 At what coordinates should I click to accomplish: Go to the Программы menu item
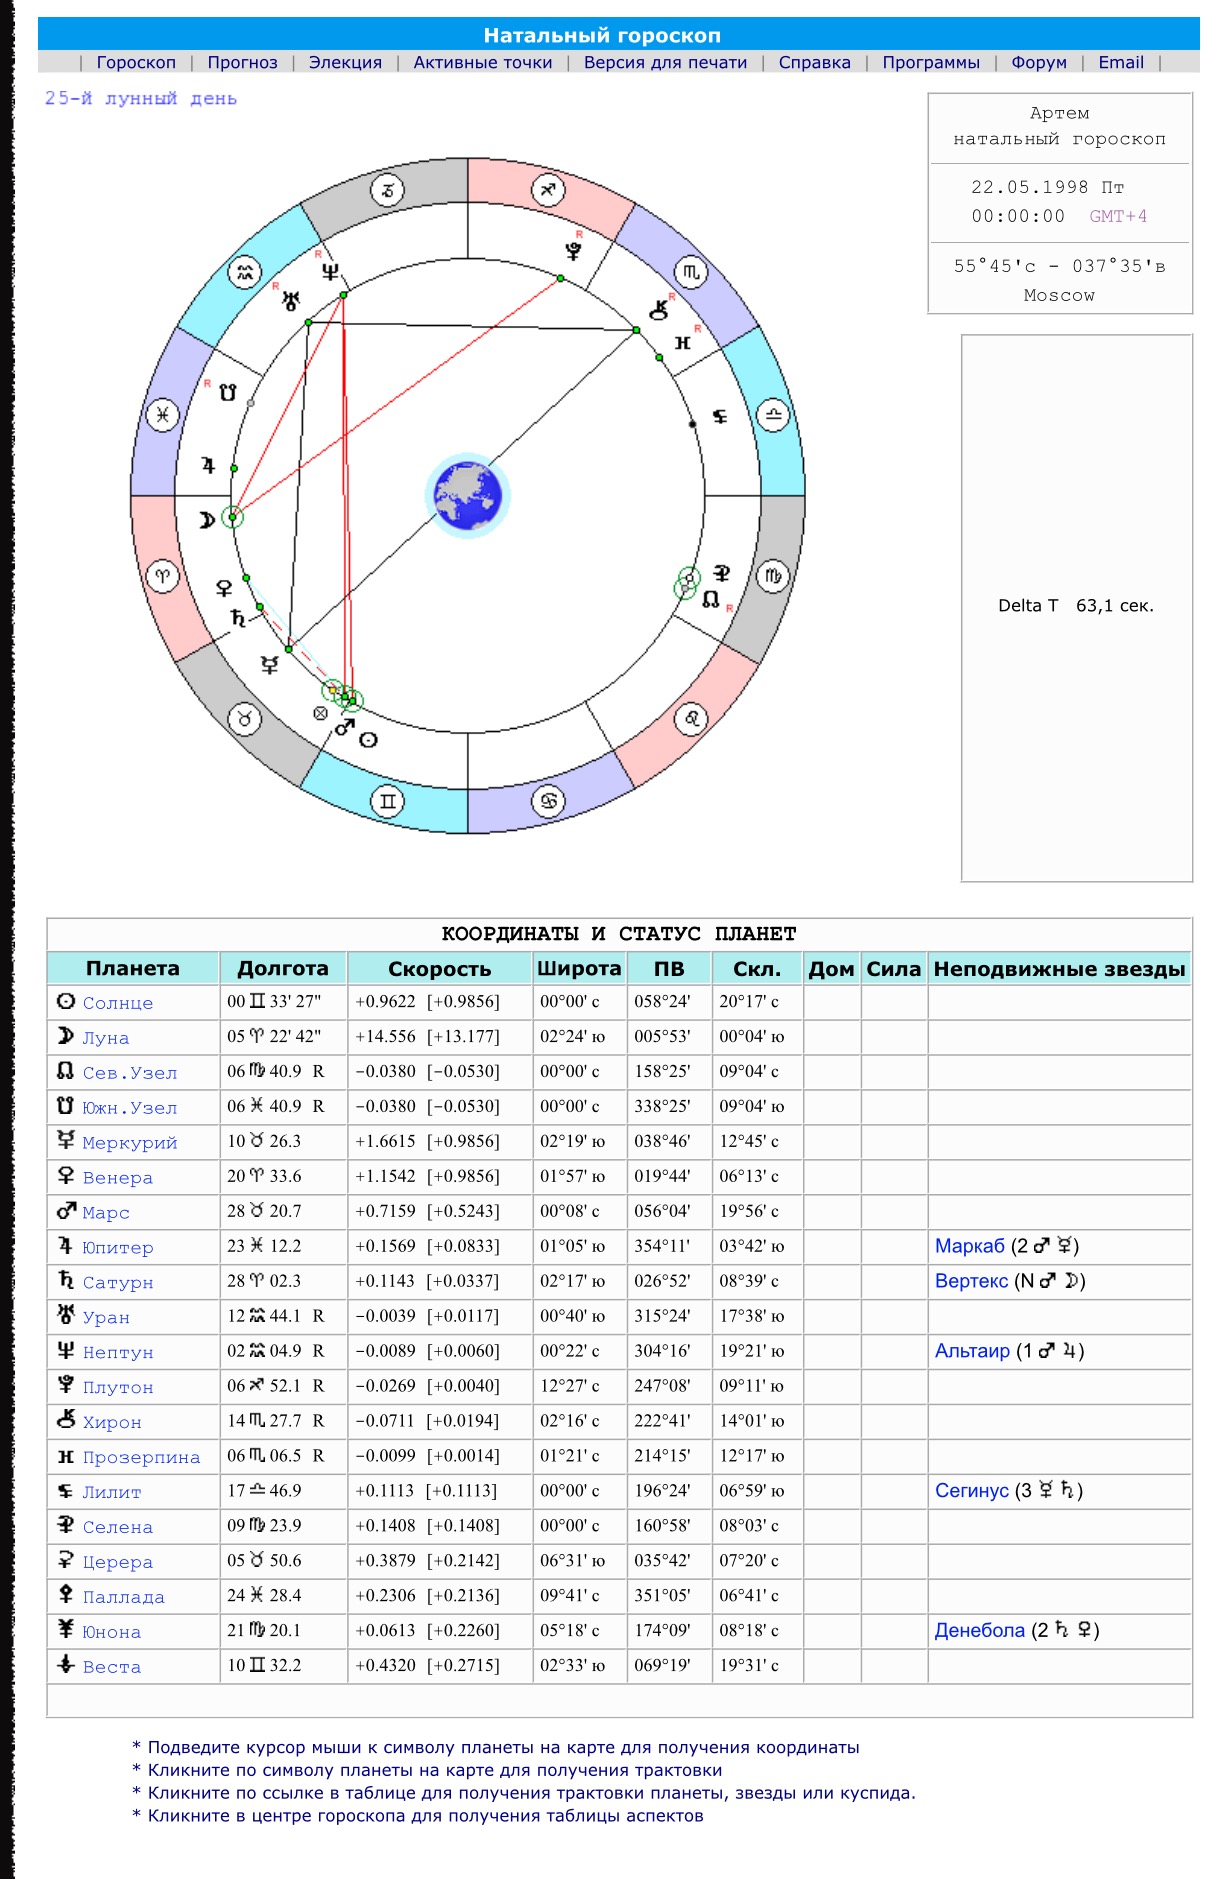(x=931, y=62)
